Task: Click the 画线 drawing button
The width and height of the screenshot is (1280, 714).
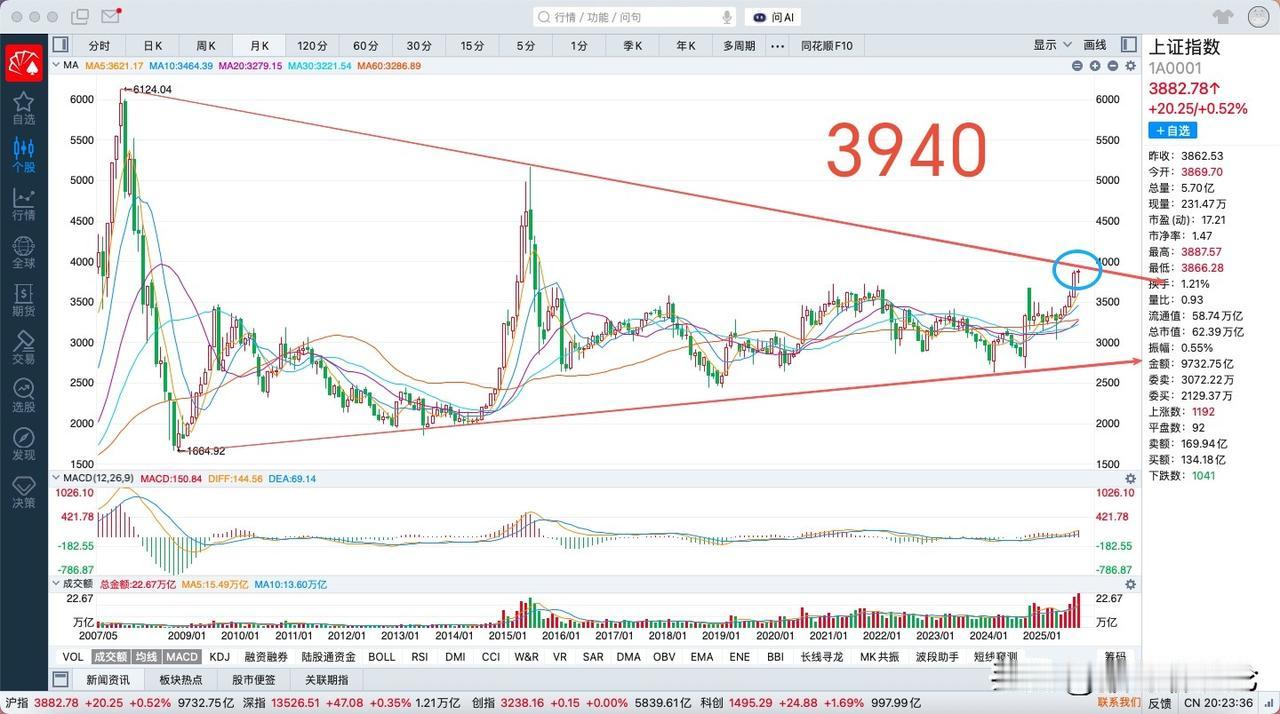Action: pos(1096,45)
